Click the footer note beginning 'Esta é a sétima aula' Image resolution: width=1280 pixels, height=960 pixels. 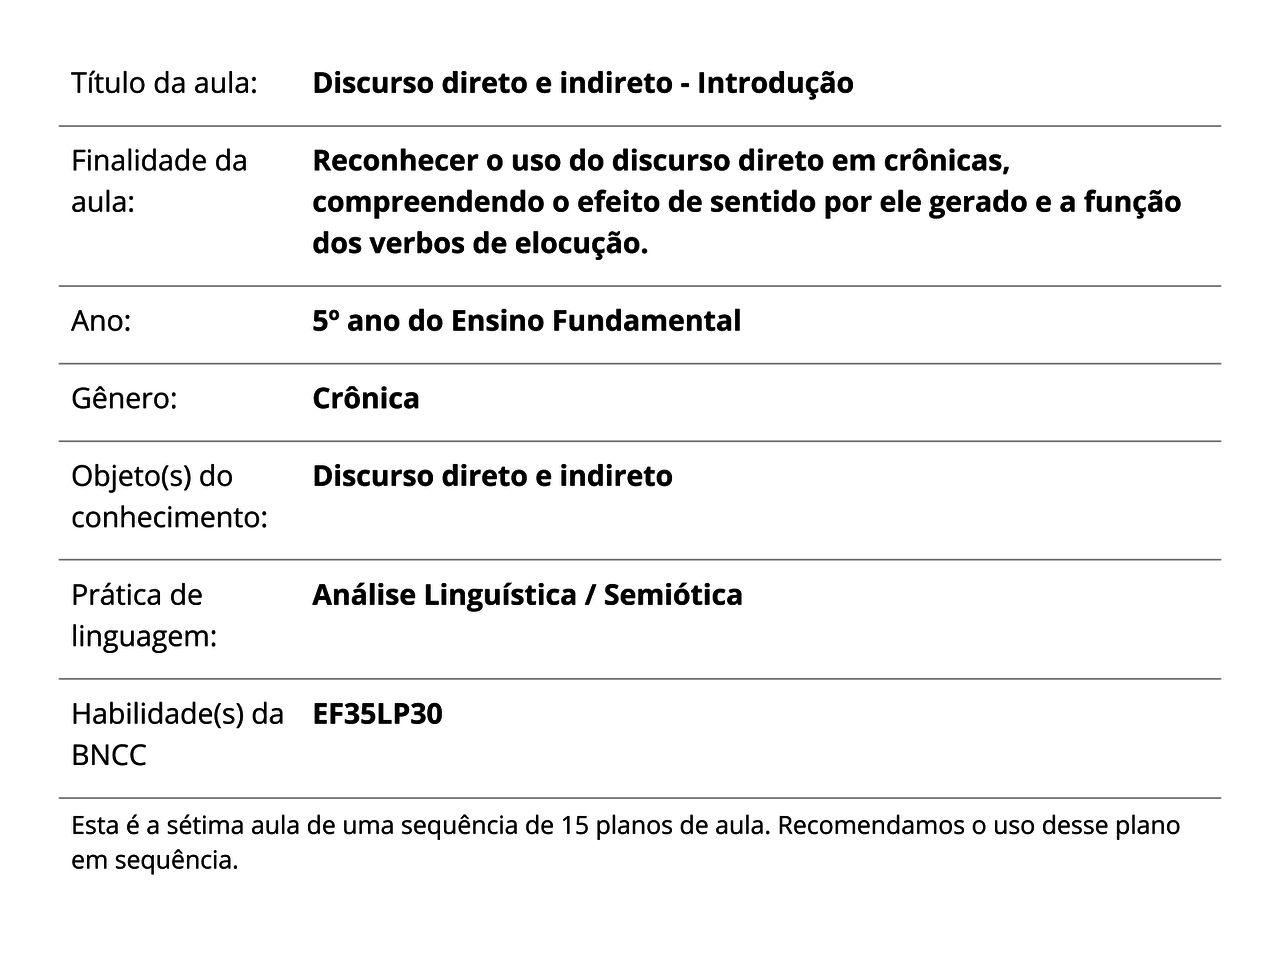pos(625,842)
